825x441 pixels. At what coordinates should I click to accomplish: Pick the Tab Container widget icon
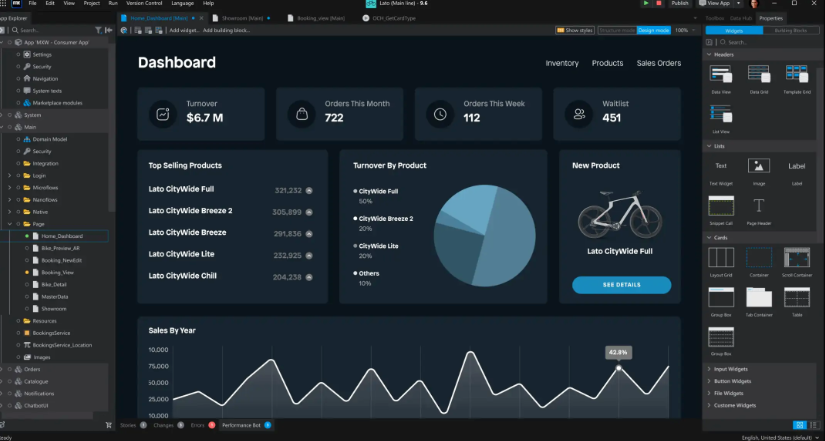(758, 297)
